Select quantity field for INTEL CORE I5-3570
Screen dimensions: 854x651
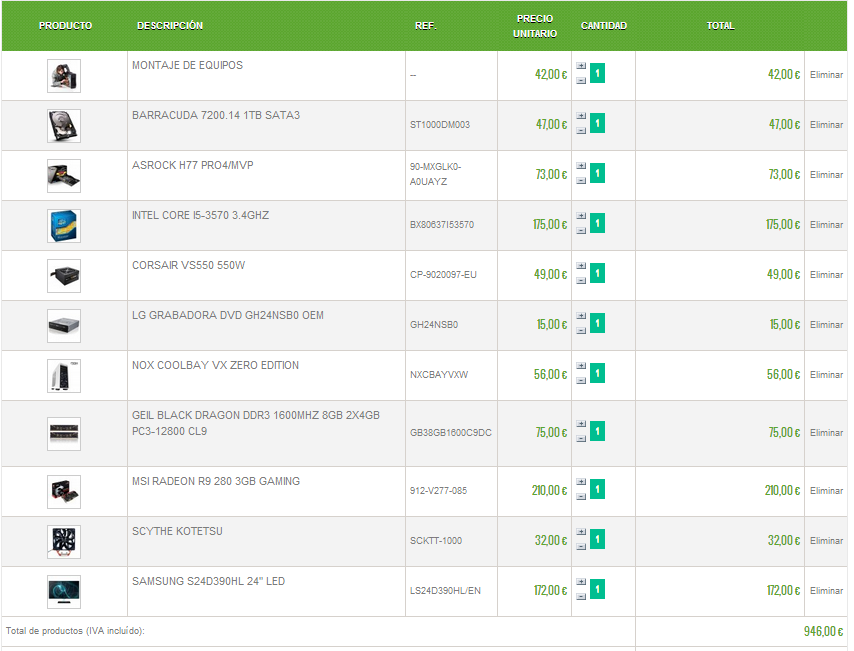[597, 224]
